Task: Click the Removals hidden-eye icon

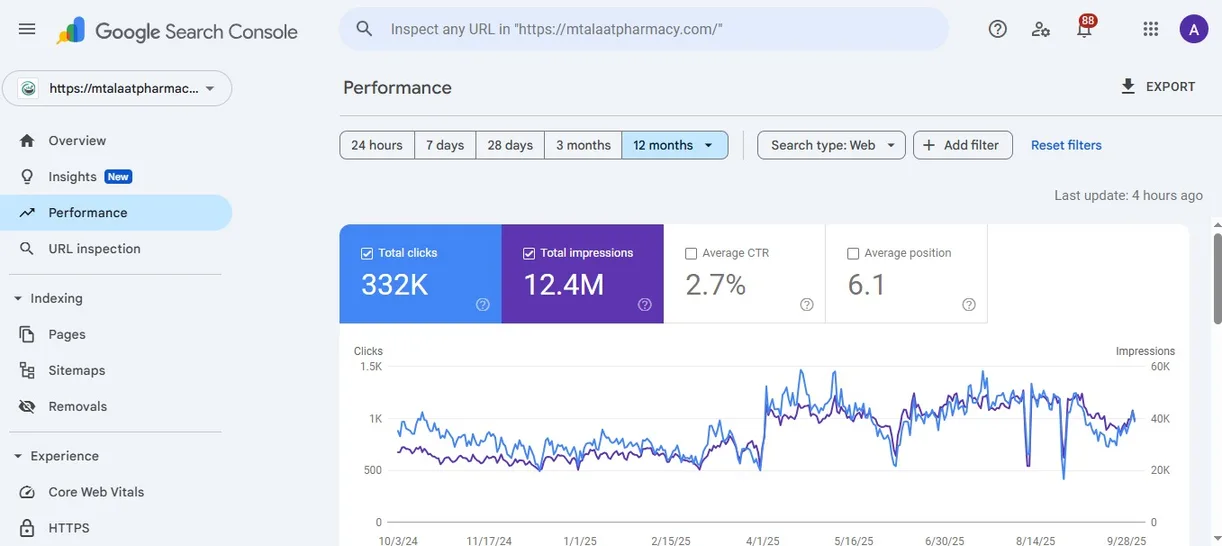Action: [28, 407]
